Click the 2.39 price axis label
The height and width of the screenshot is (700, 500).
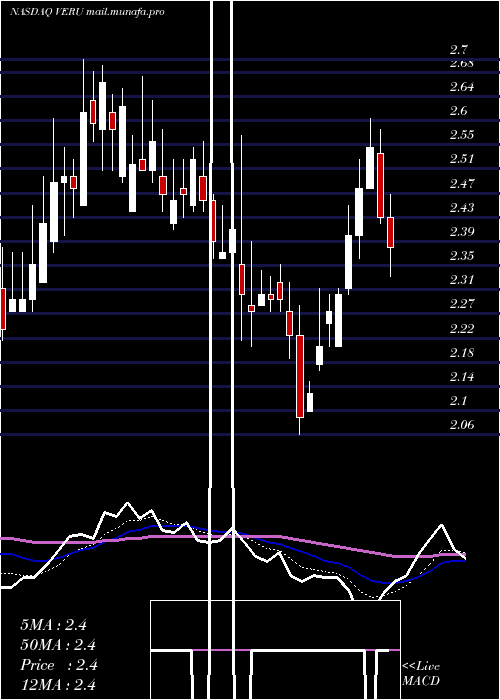[x=462, y=231]
